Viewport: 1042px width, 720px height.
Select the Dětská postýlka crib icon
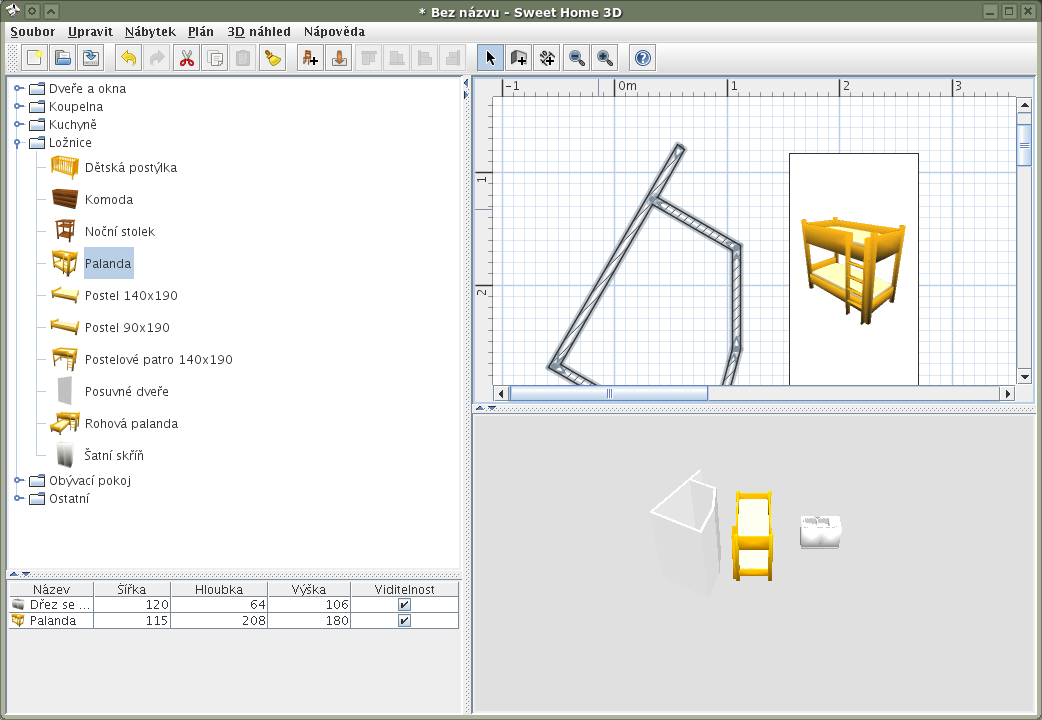pyautogui.click(x=65, y=168)
